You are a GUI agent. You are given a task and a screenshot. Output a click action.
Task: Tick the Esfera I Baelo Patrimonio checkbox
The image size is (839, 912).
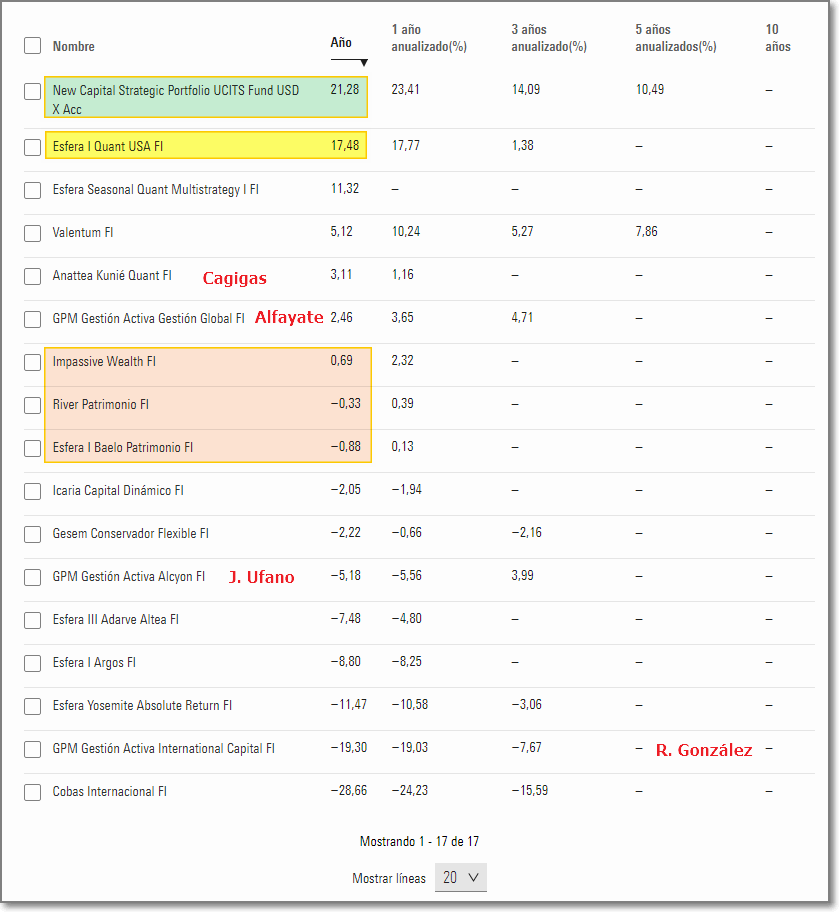coord(33,448)
